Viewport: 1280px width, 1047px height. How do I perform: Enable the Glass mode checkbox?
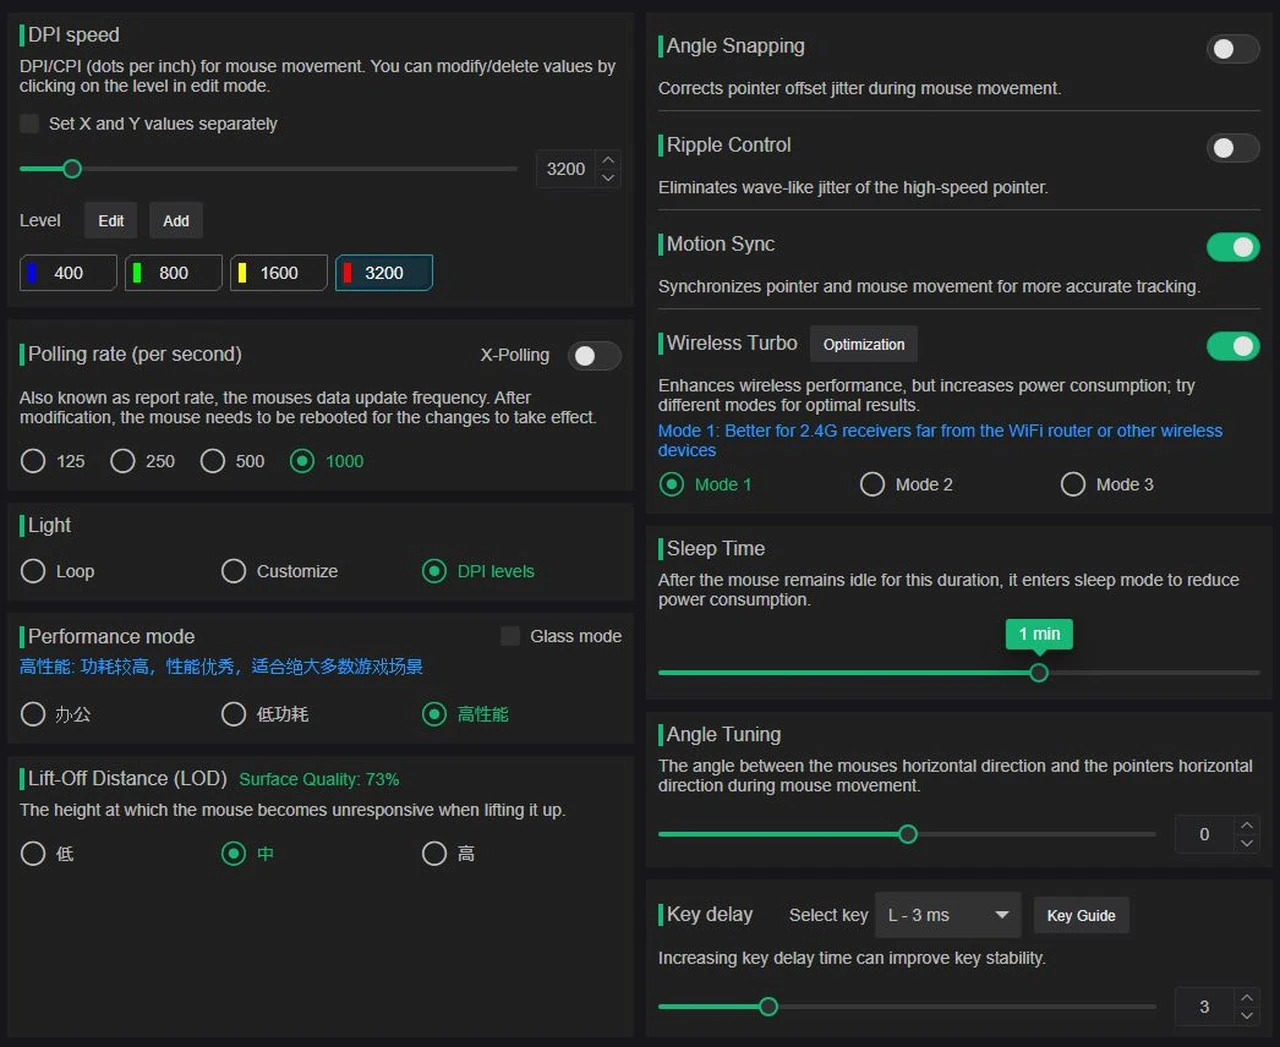point(510,636)
